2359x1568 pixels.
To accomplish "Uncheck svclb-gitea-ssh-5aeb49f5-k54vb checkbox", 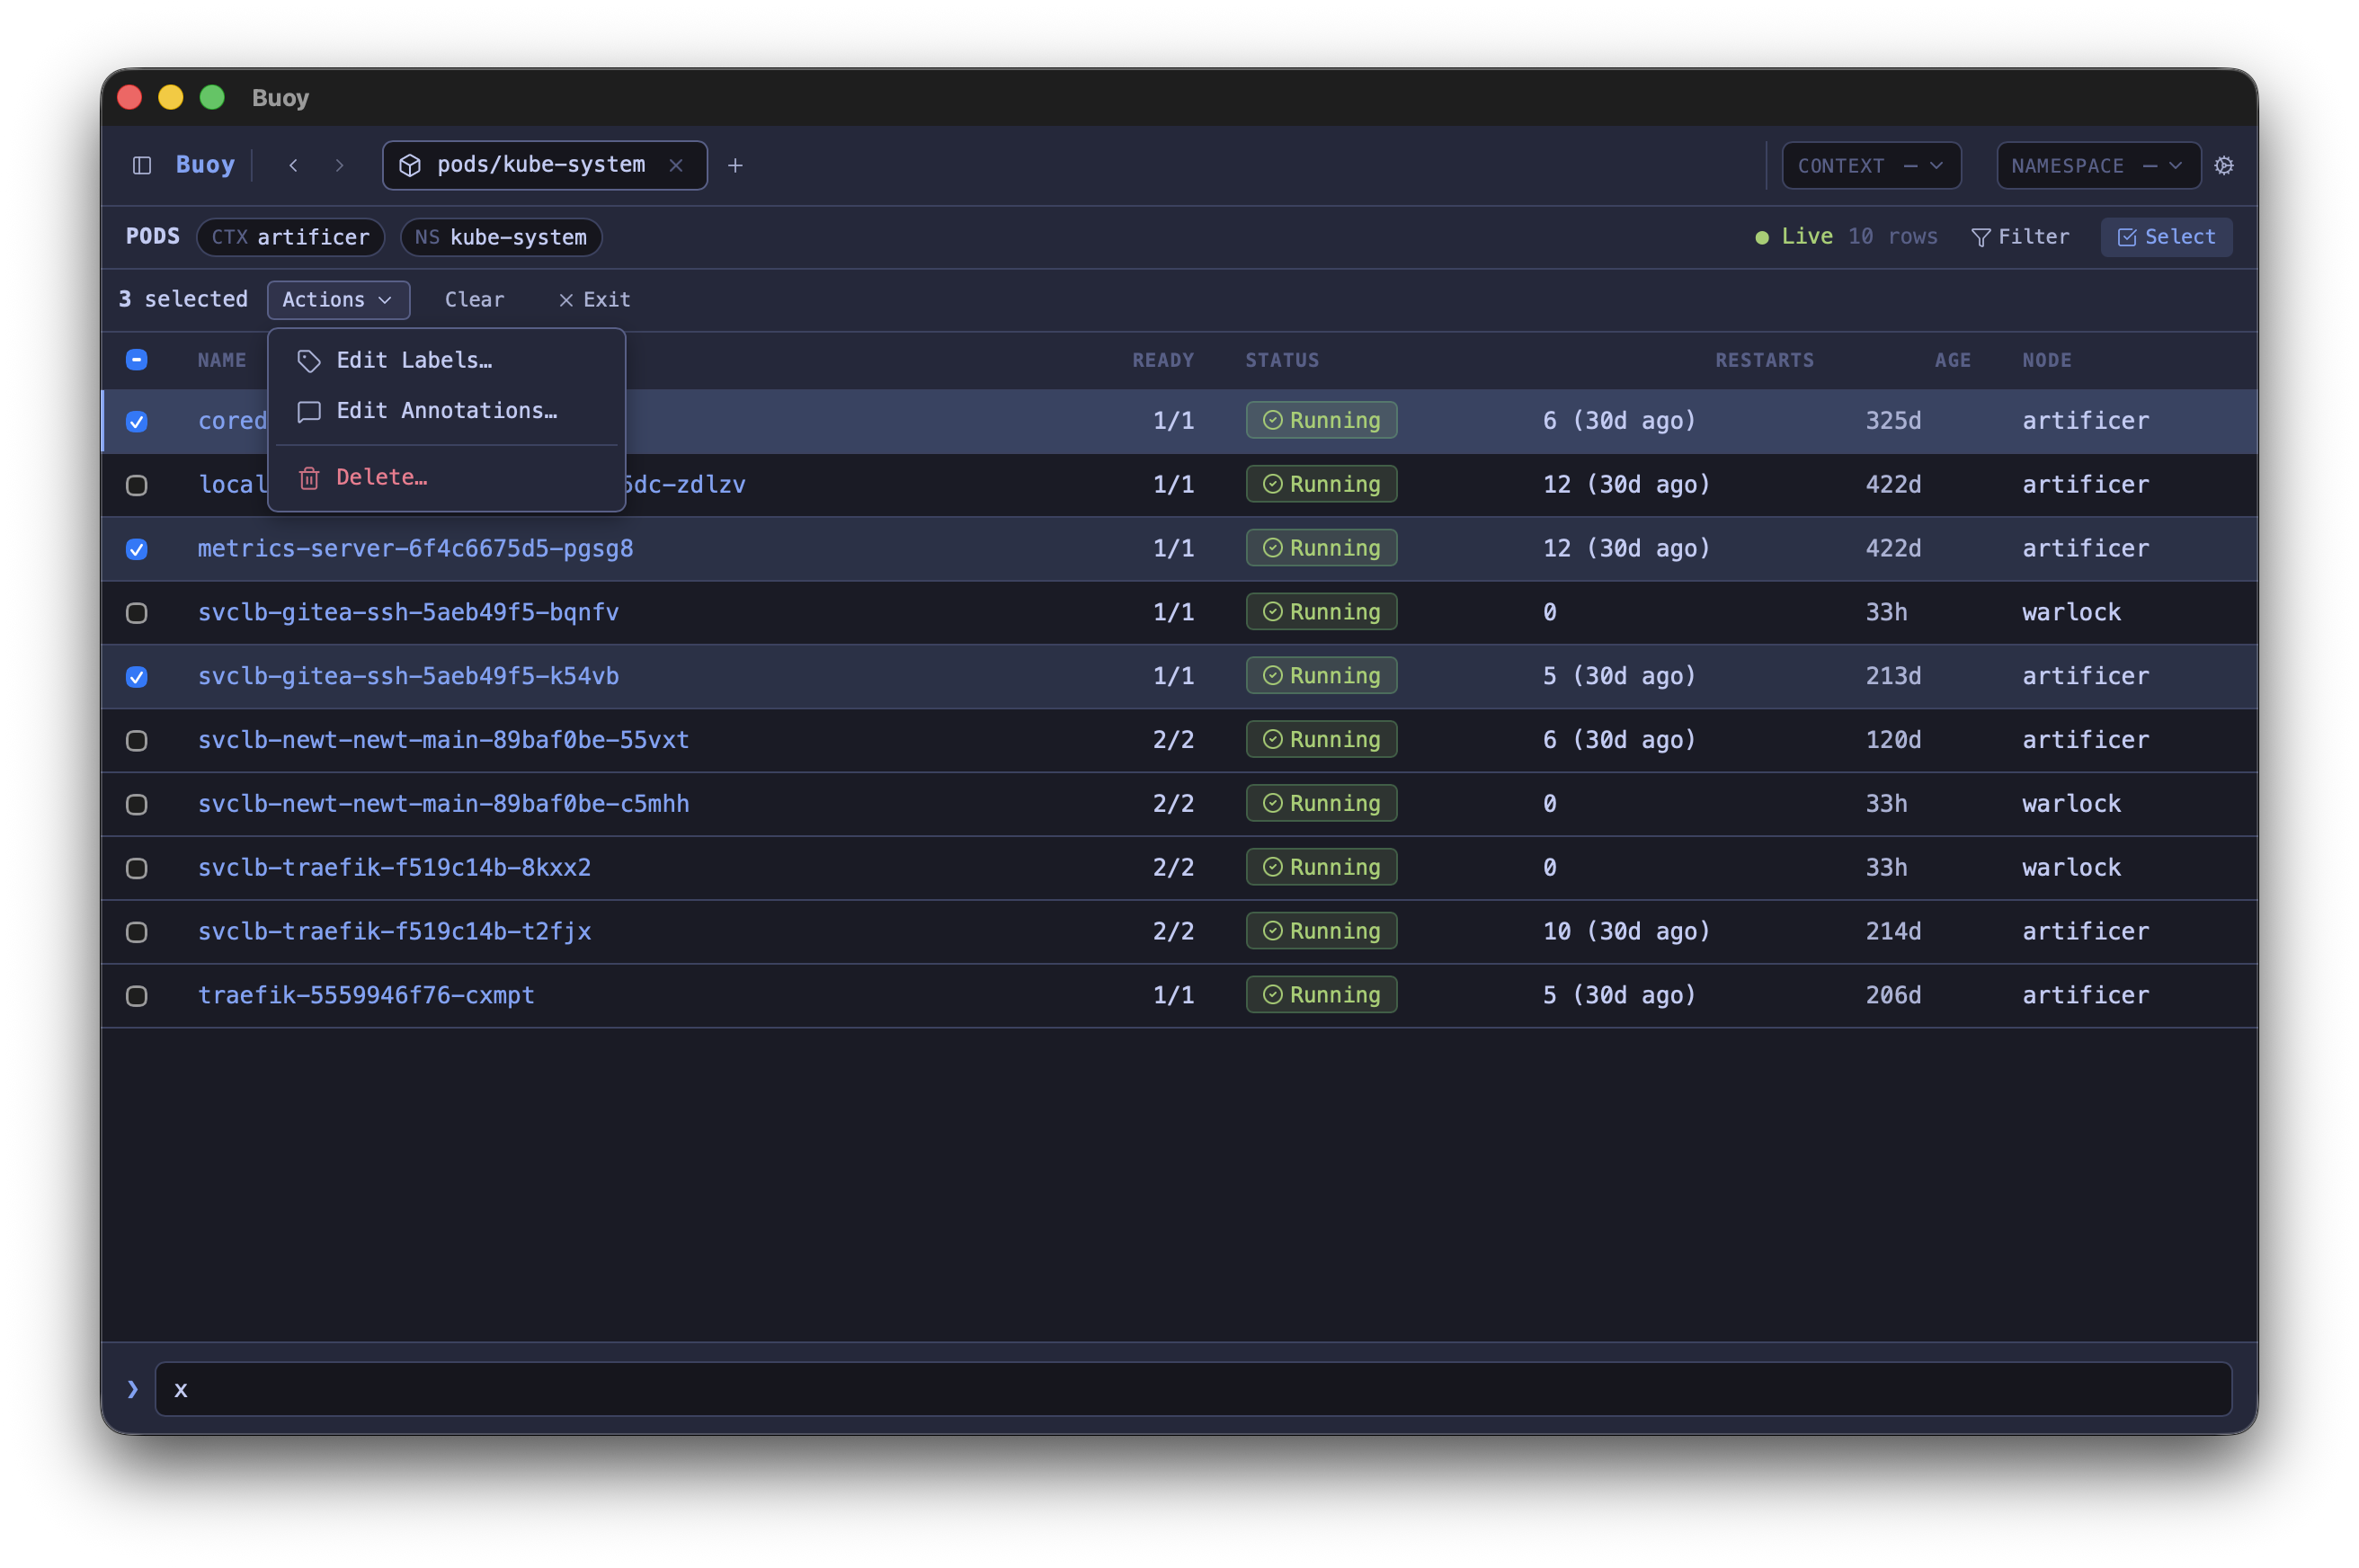I will point(137,677).
